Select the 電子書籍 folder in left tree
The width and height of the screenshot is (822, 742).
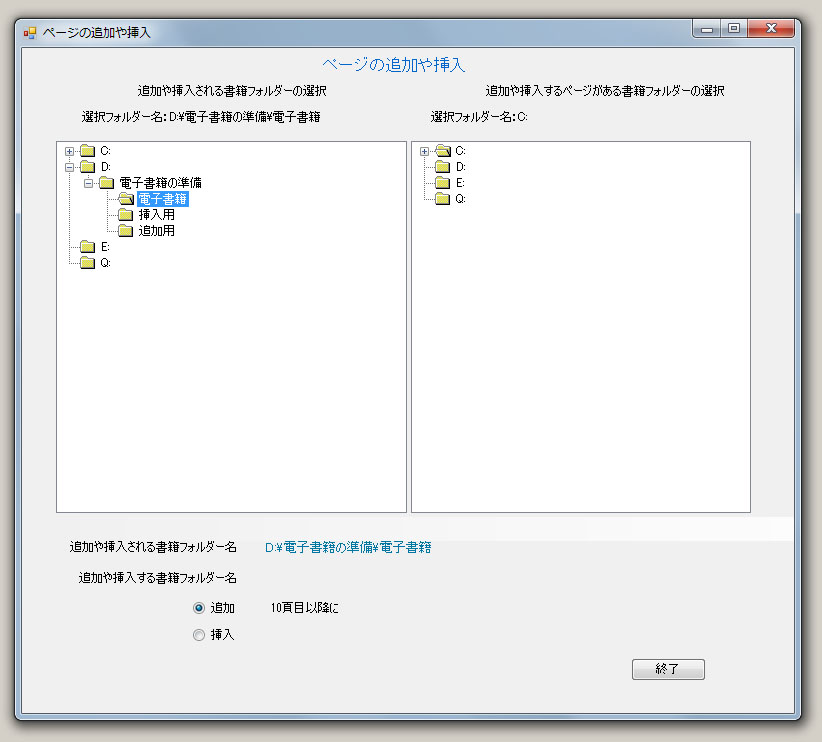click(x=162, y=199)
